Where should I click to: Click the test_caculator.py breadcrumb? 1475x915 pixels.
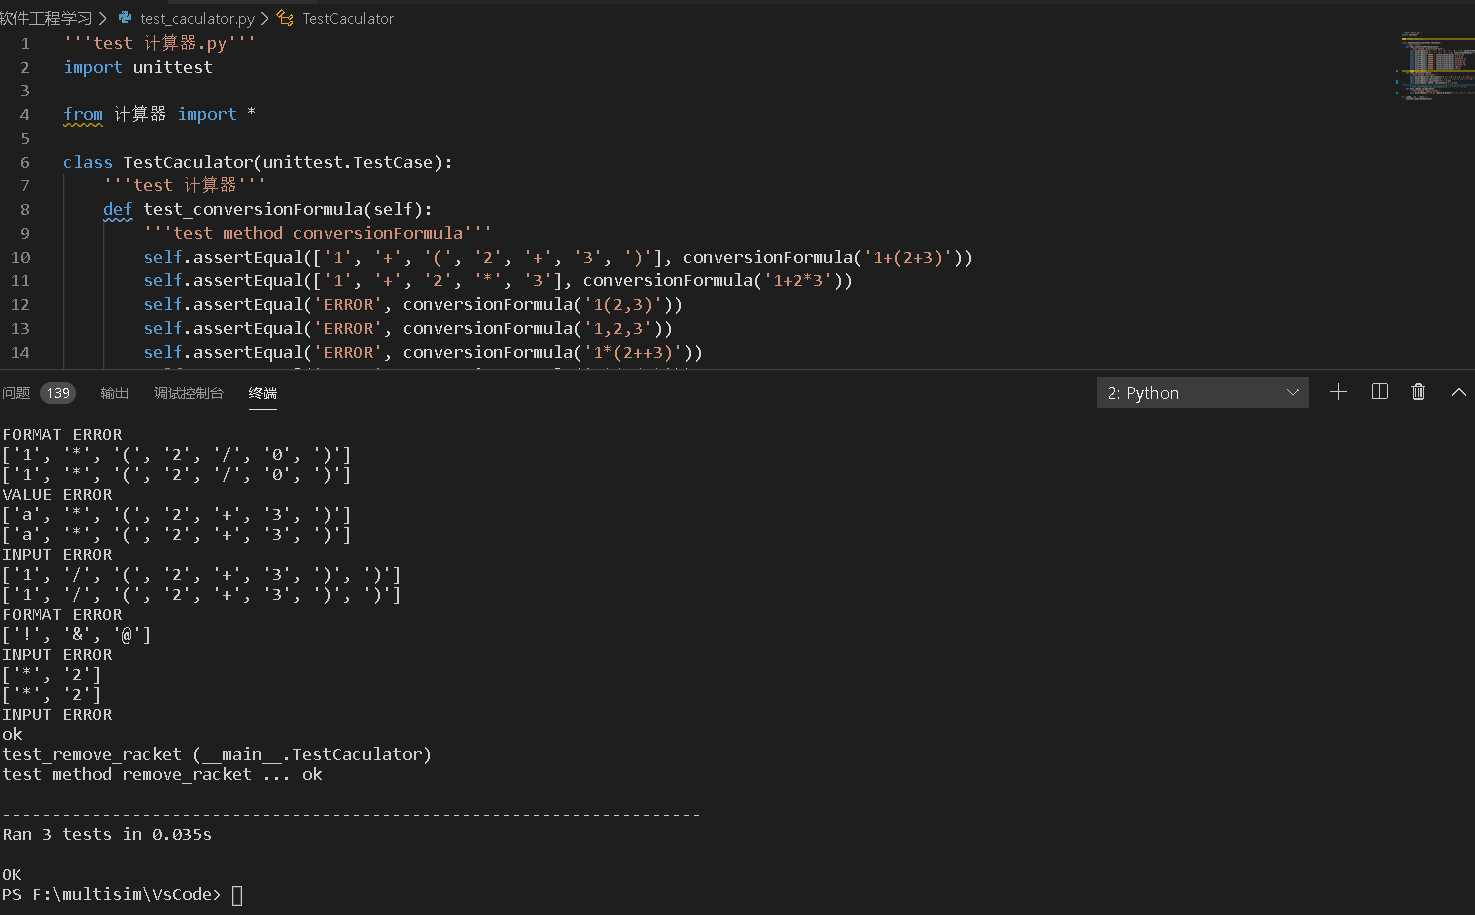pyautogui.click(x=197, y=18)
